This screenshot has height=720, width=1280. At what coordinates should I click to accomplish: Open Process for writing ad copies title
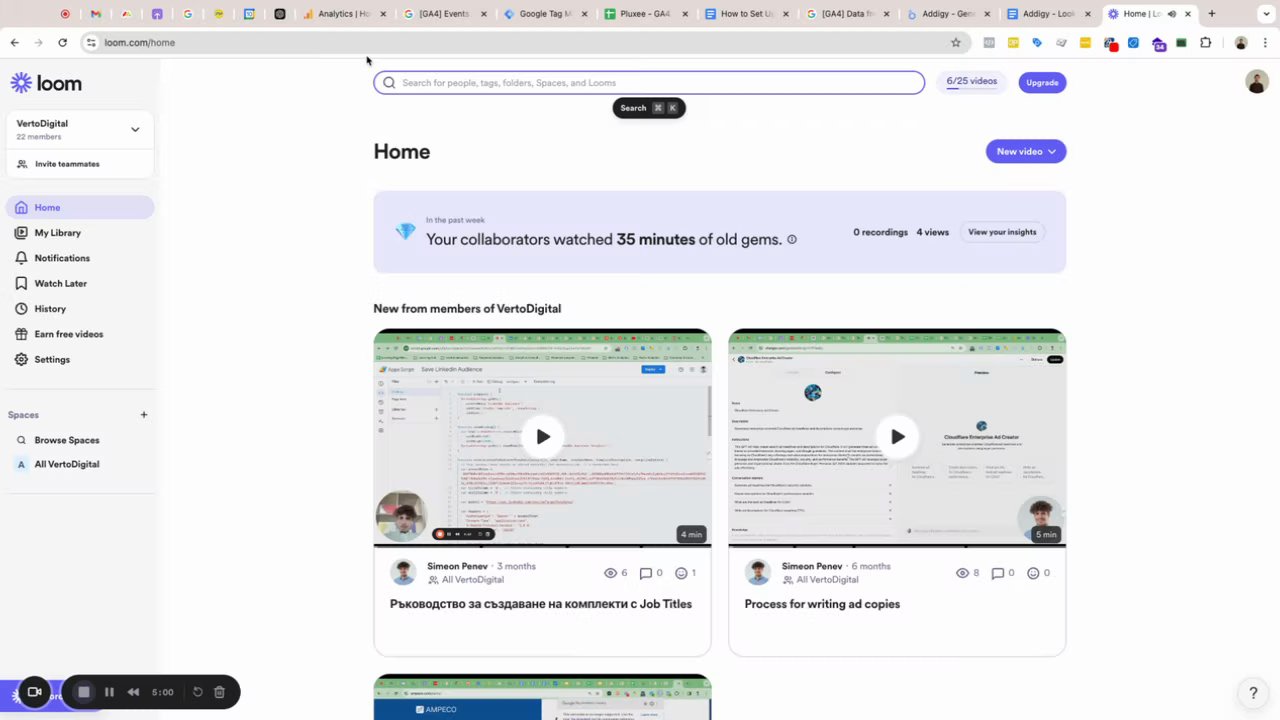(822, 604)
